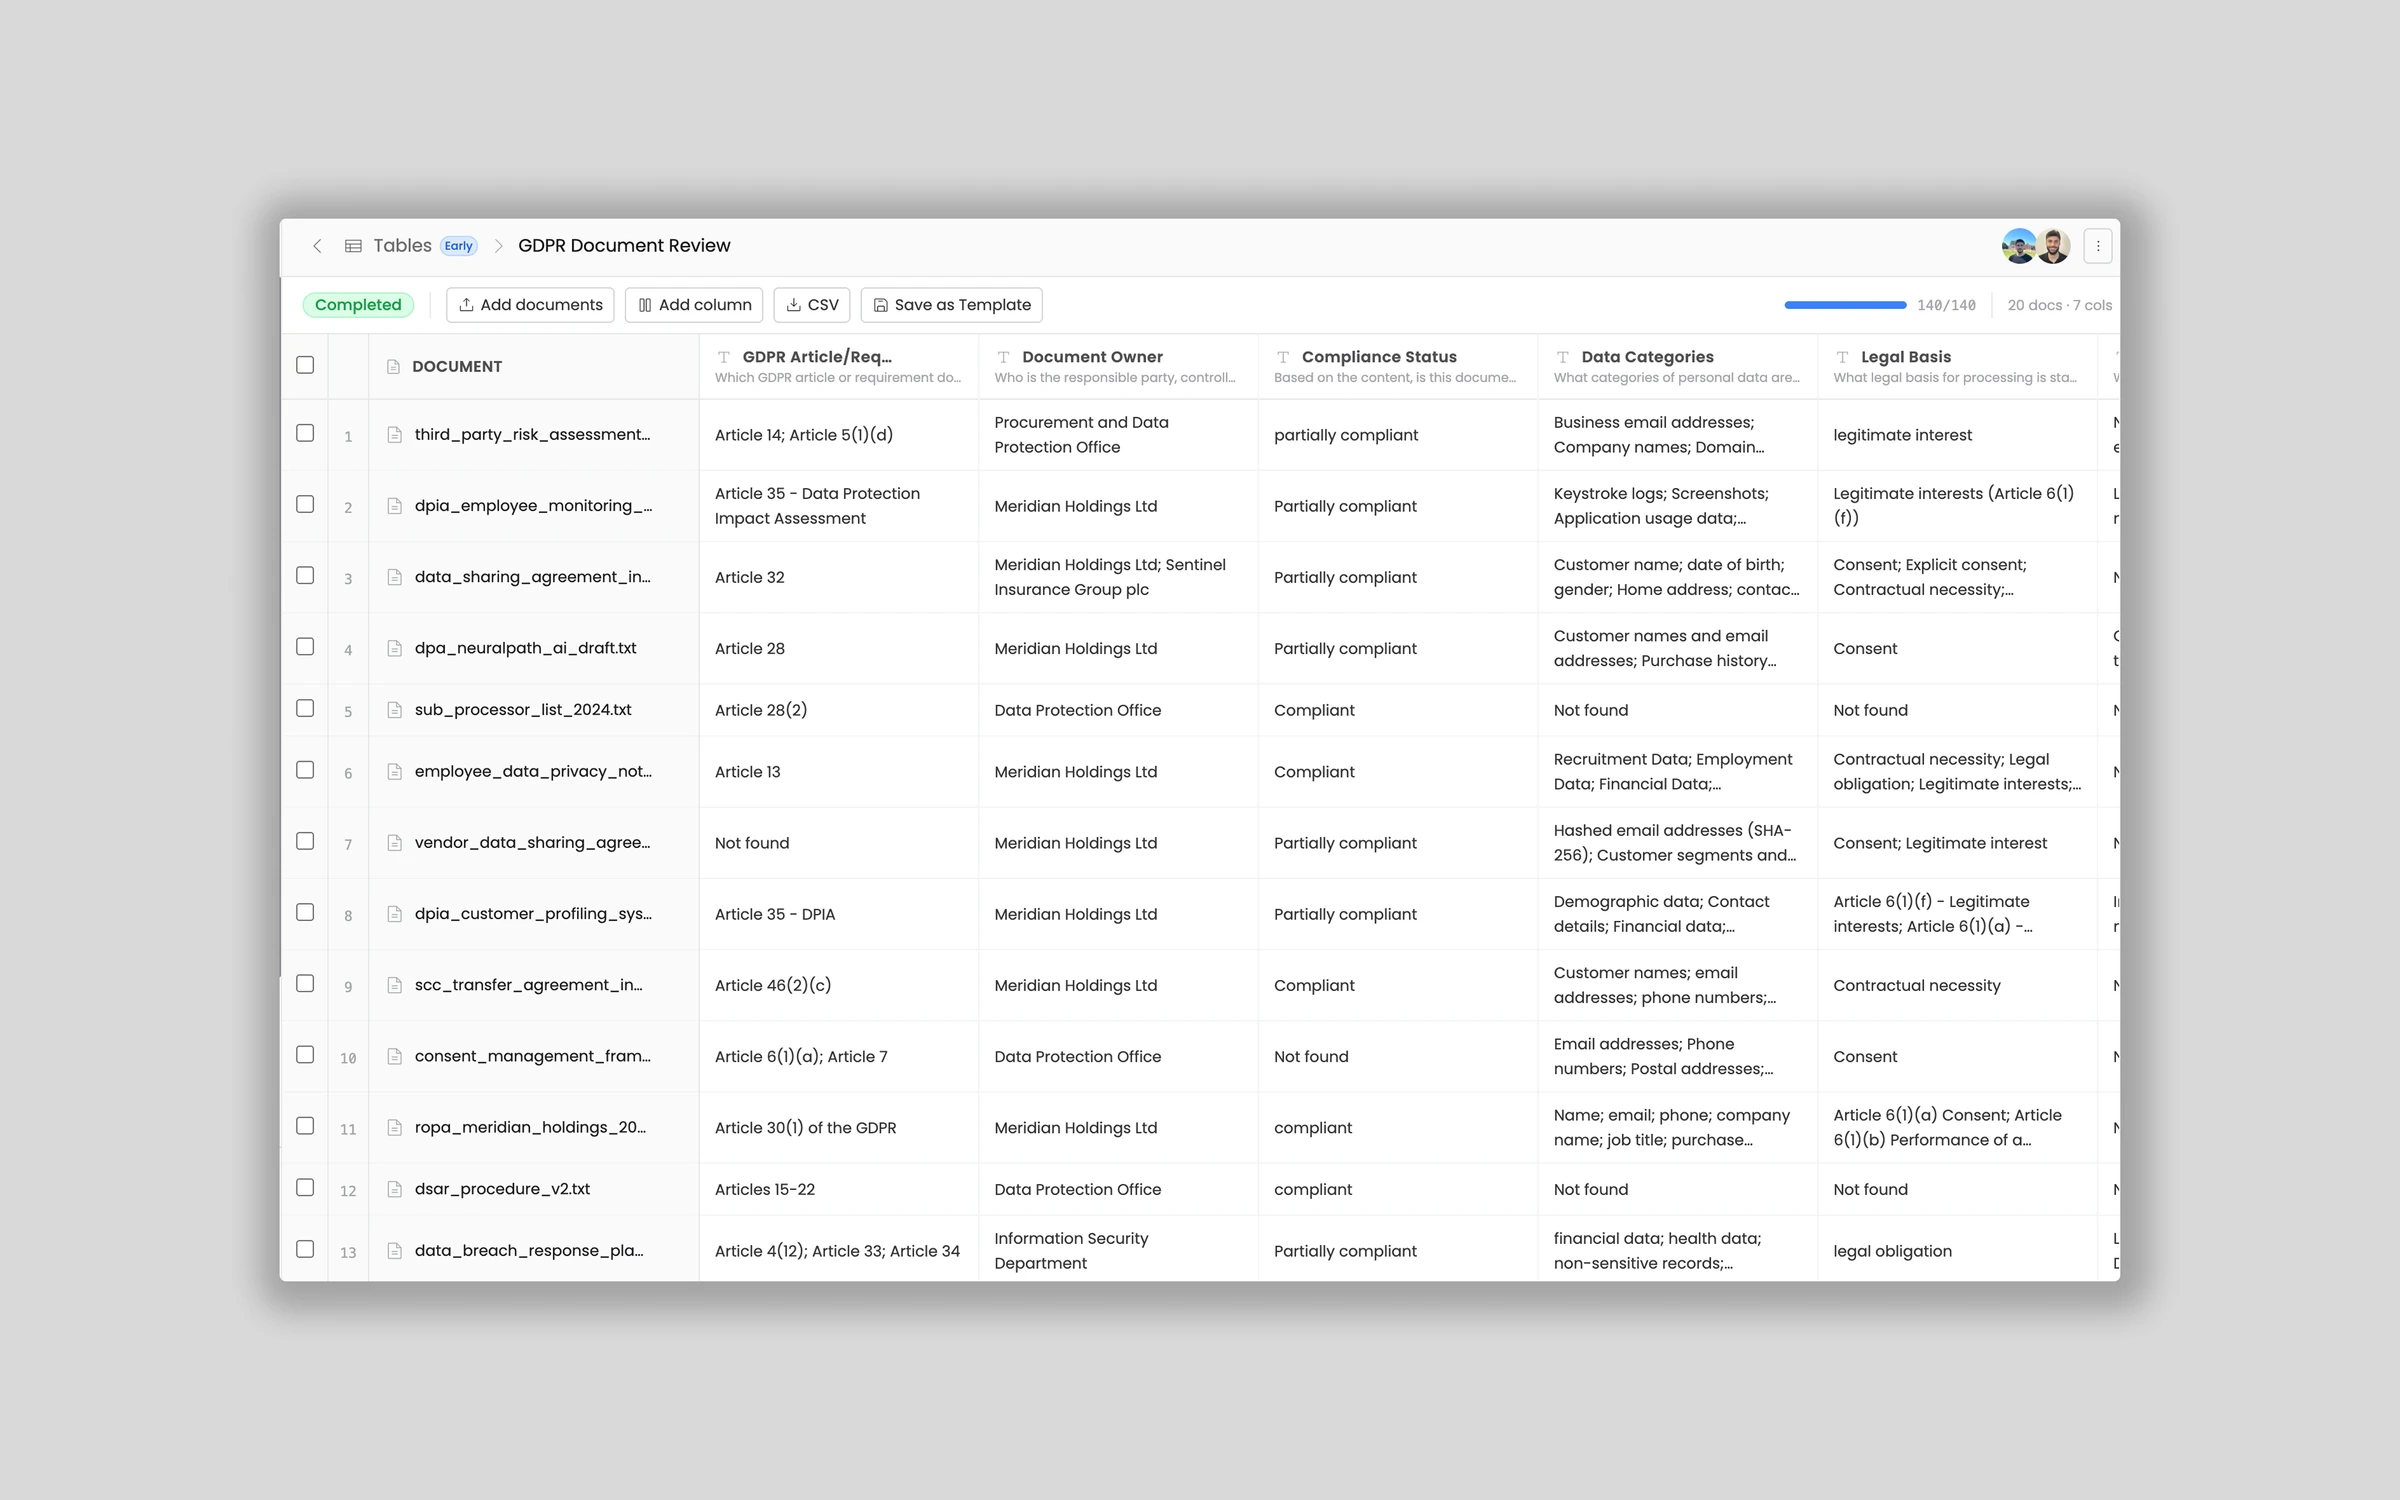Export table with the CSV button

coord(811,305)
